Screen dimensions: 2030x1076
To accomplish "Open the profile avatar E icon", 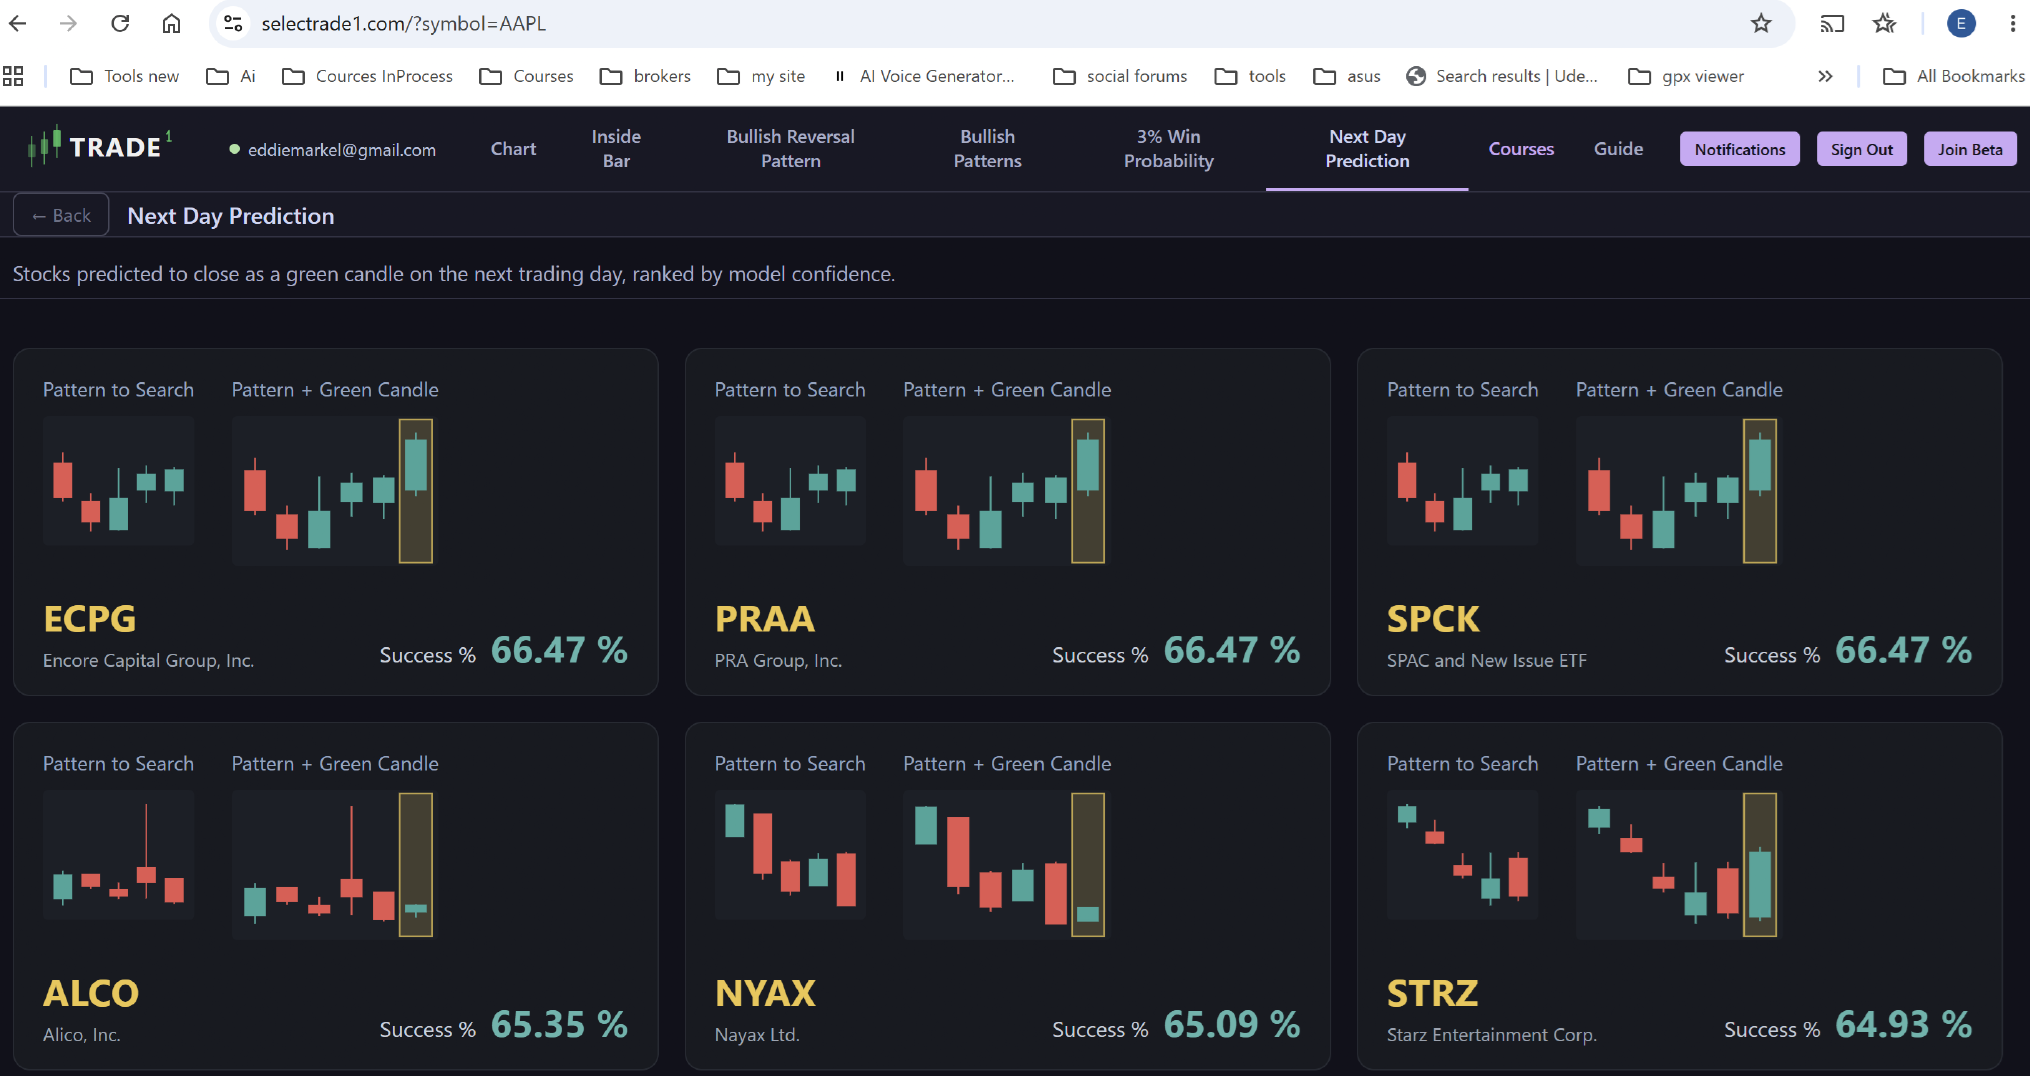I will 1961,23.
